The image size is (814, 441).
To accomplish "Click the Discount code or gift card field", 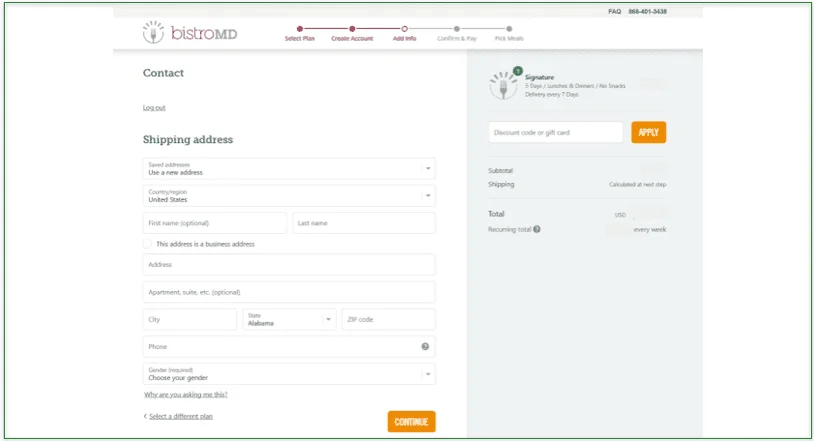I will click(555, 132).
